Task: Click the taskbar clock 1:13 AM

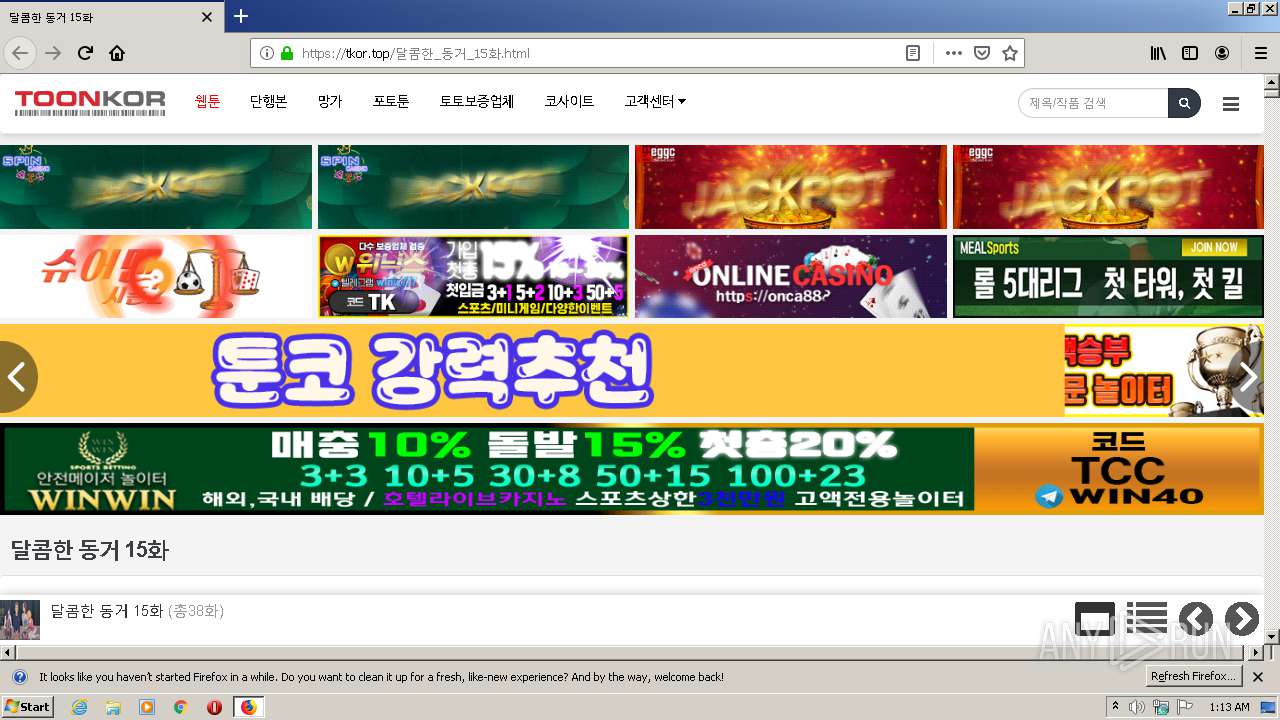Action: [x=1229, y=707]
